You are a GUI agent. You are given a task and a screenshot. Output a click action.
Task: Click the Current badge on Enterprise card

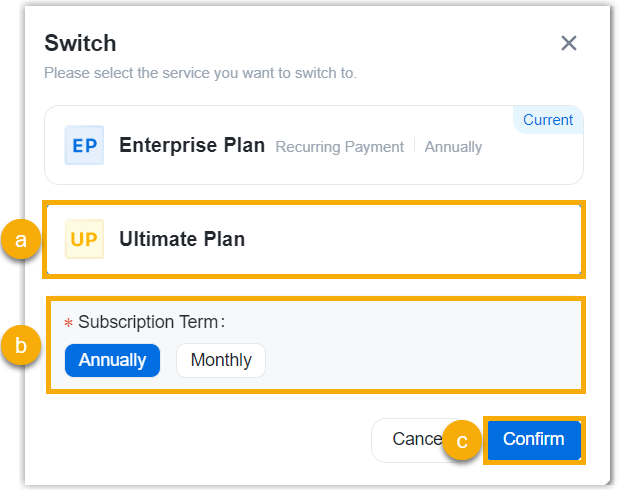(548, 120)
